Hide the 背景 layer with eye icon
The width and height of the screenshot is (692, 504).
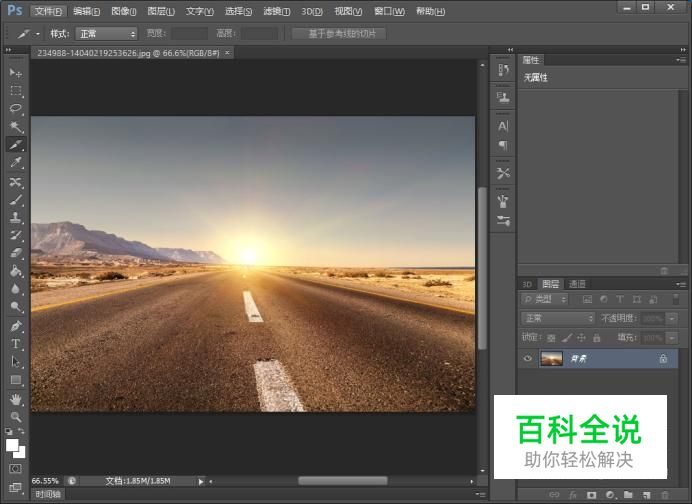tap(528, 358)
